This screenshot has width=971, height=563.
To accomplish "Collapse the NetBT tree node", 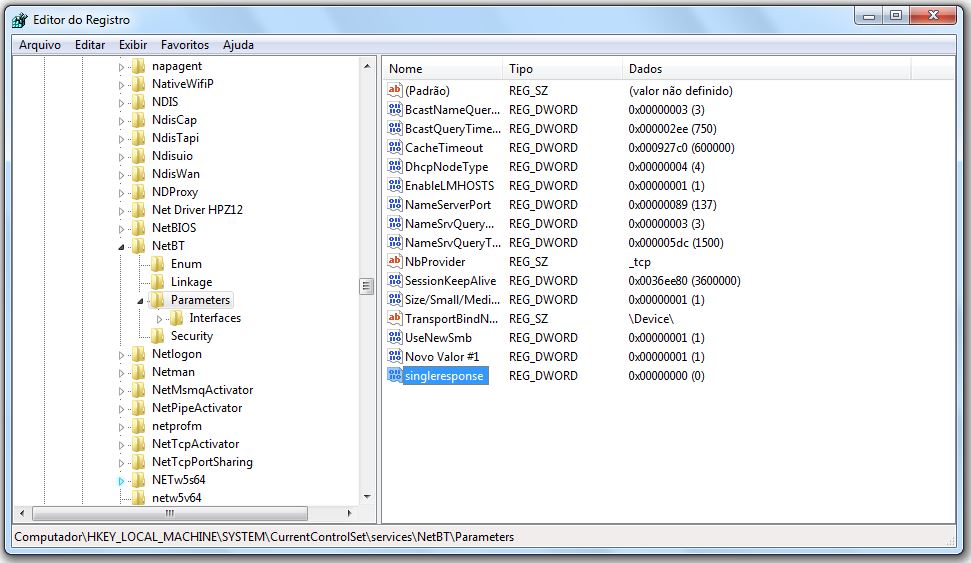I will coord(122,246).
